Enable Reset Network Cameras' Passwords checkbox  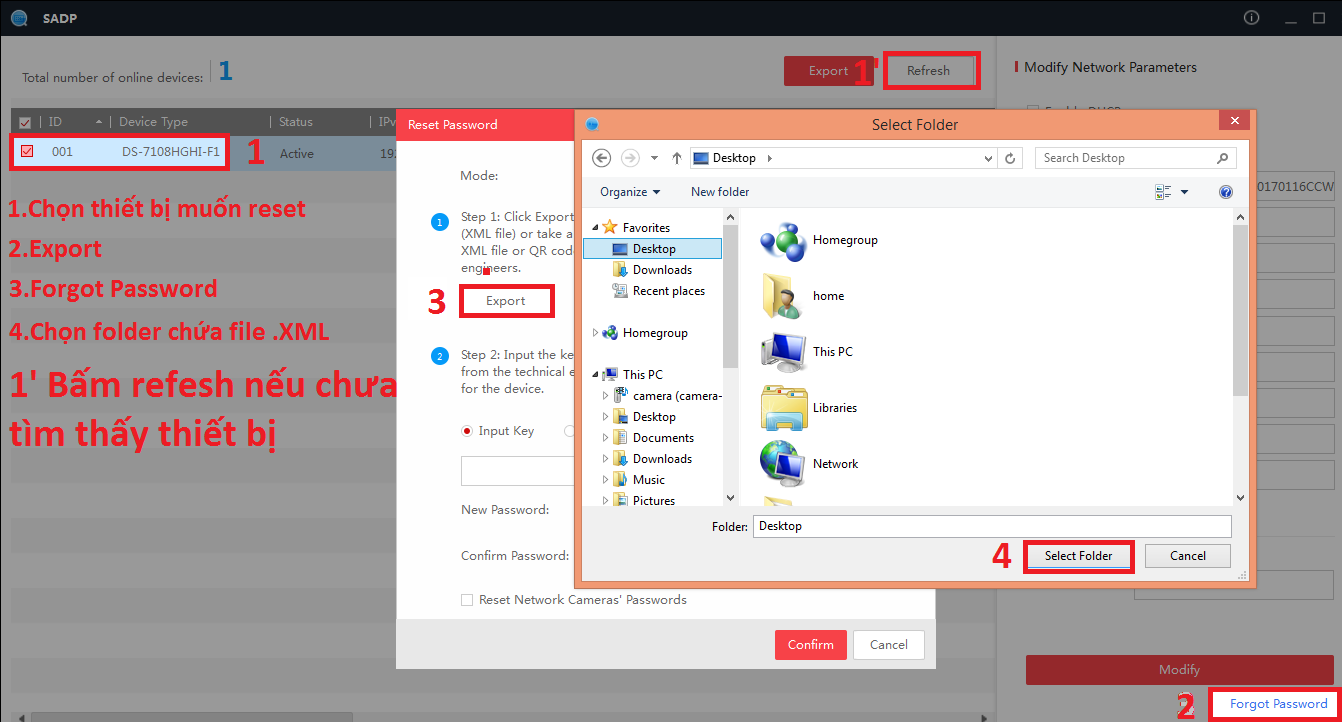[467, 600]
